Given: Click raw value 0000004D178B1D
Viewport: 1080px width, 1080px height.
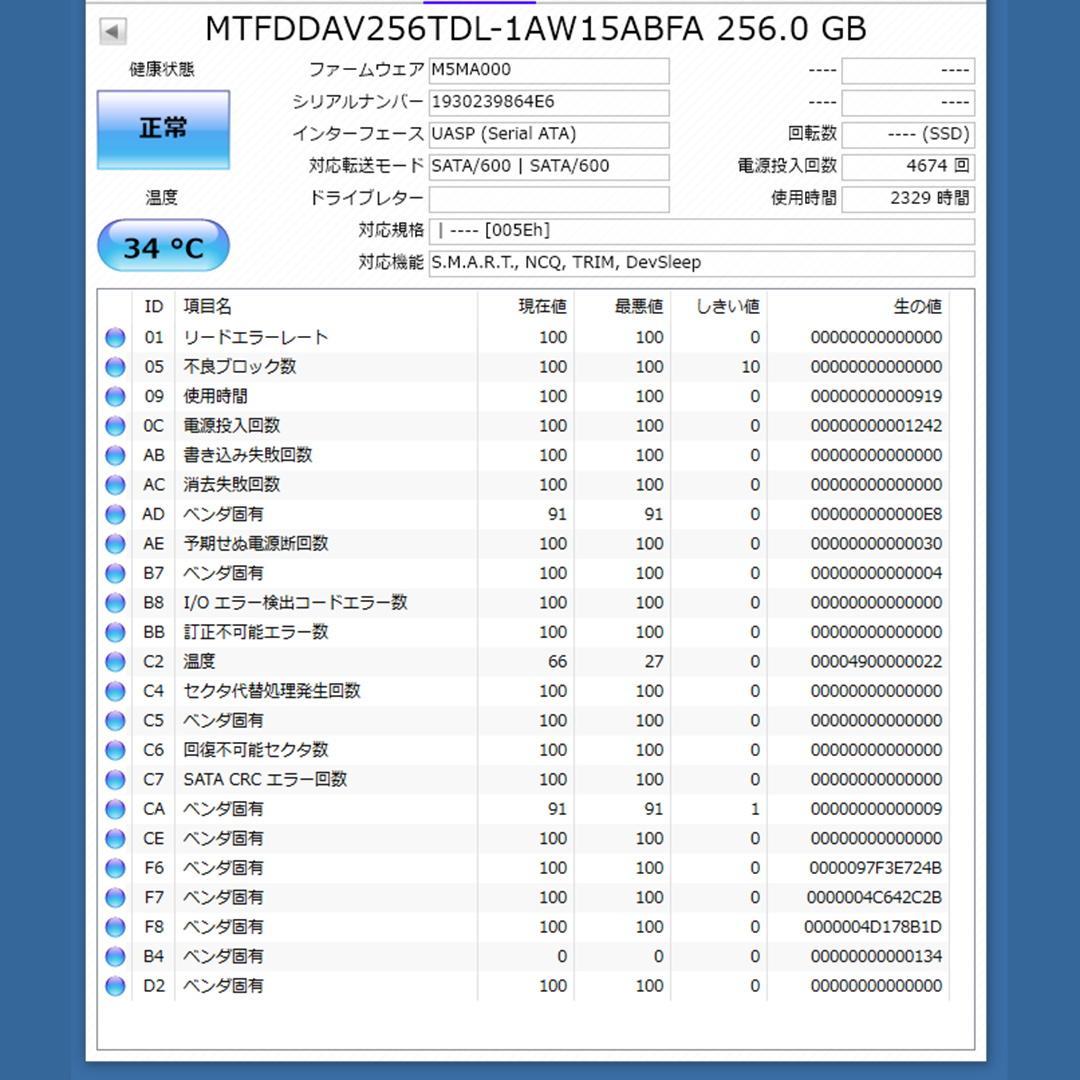Looking at the screenshot, I should [x=873, y=927].
